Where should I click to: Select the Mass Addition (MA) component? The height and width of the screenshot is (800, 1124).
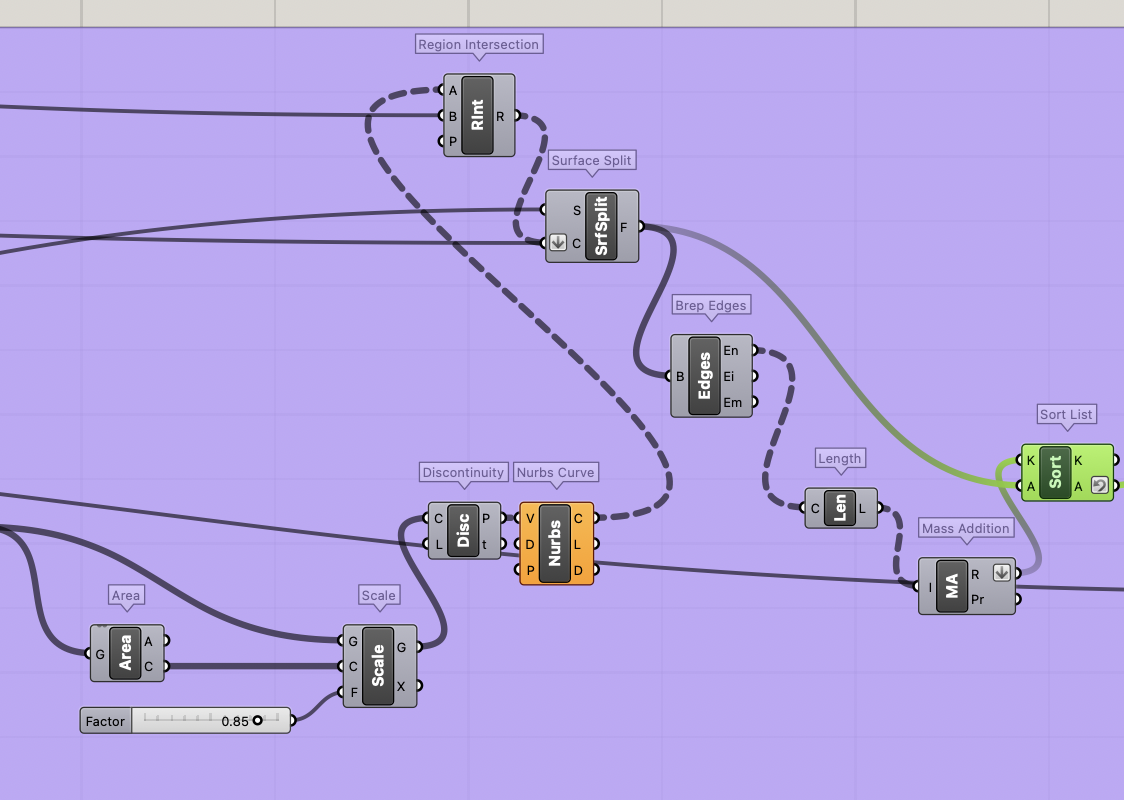point(952,587)
